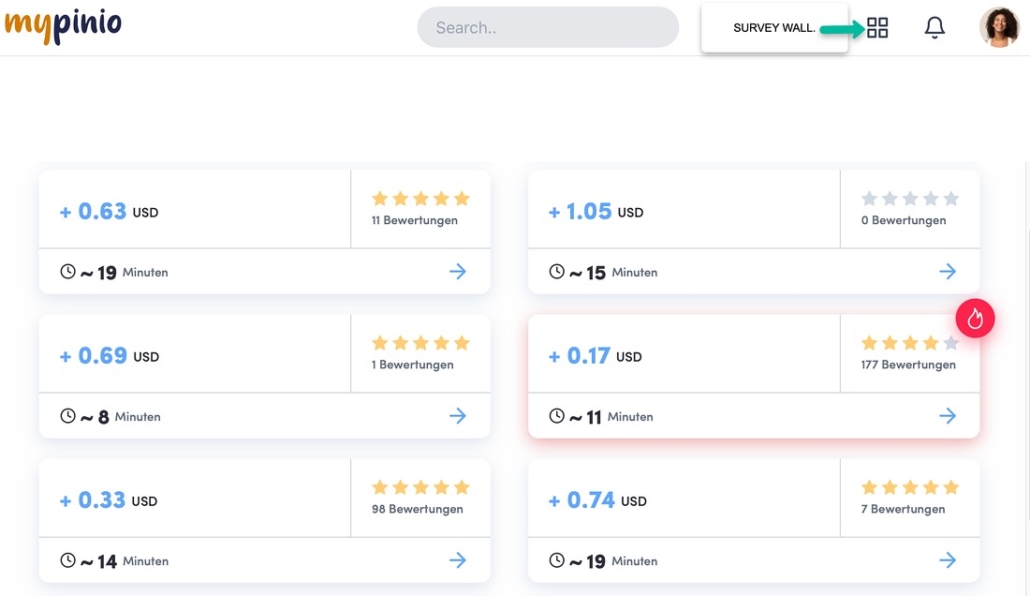Rate the 0 Bewertungen survey's first star
Screen dimensions: 1030x596
click(x=868, y=198)
